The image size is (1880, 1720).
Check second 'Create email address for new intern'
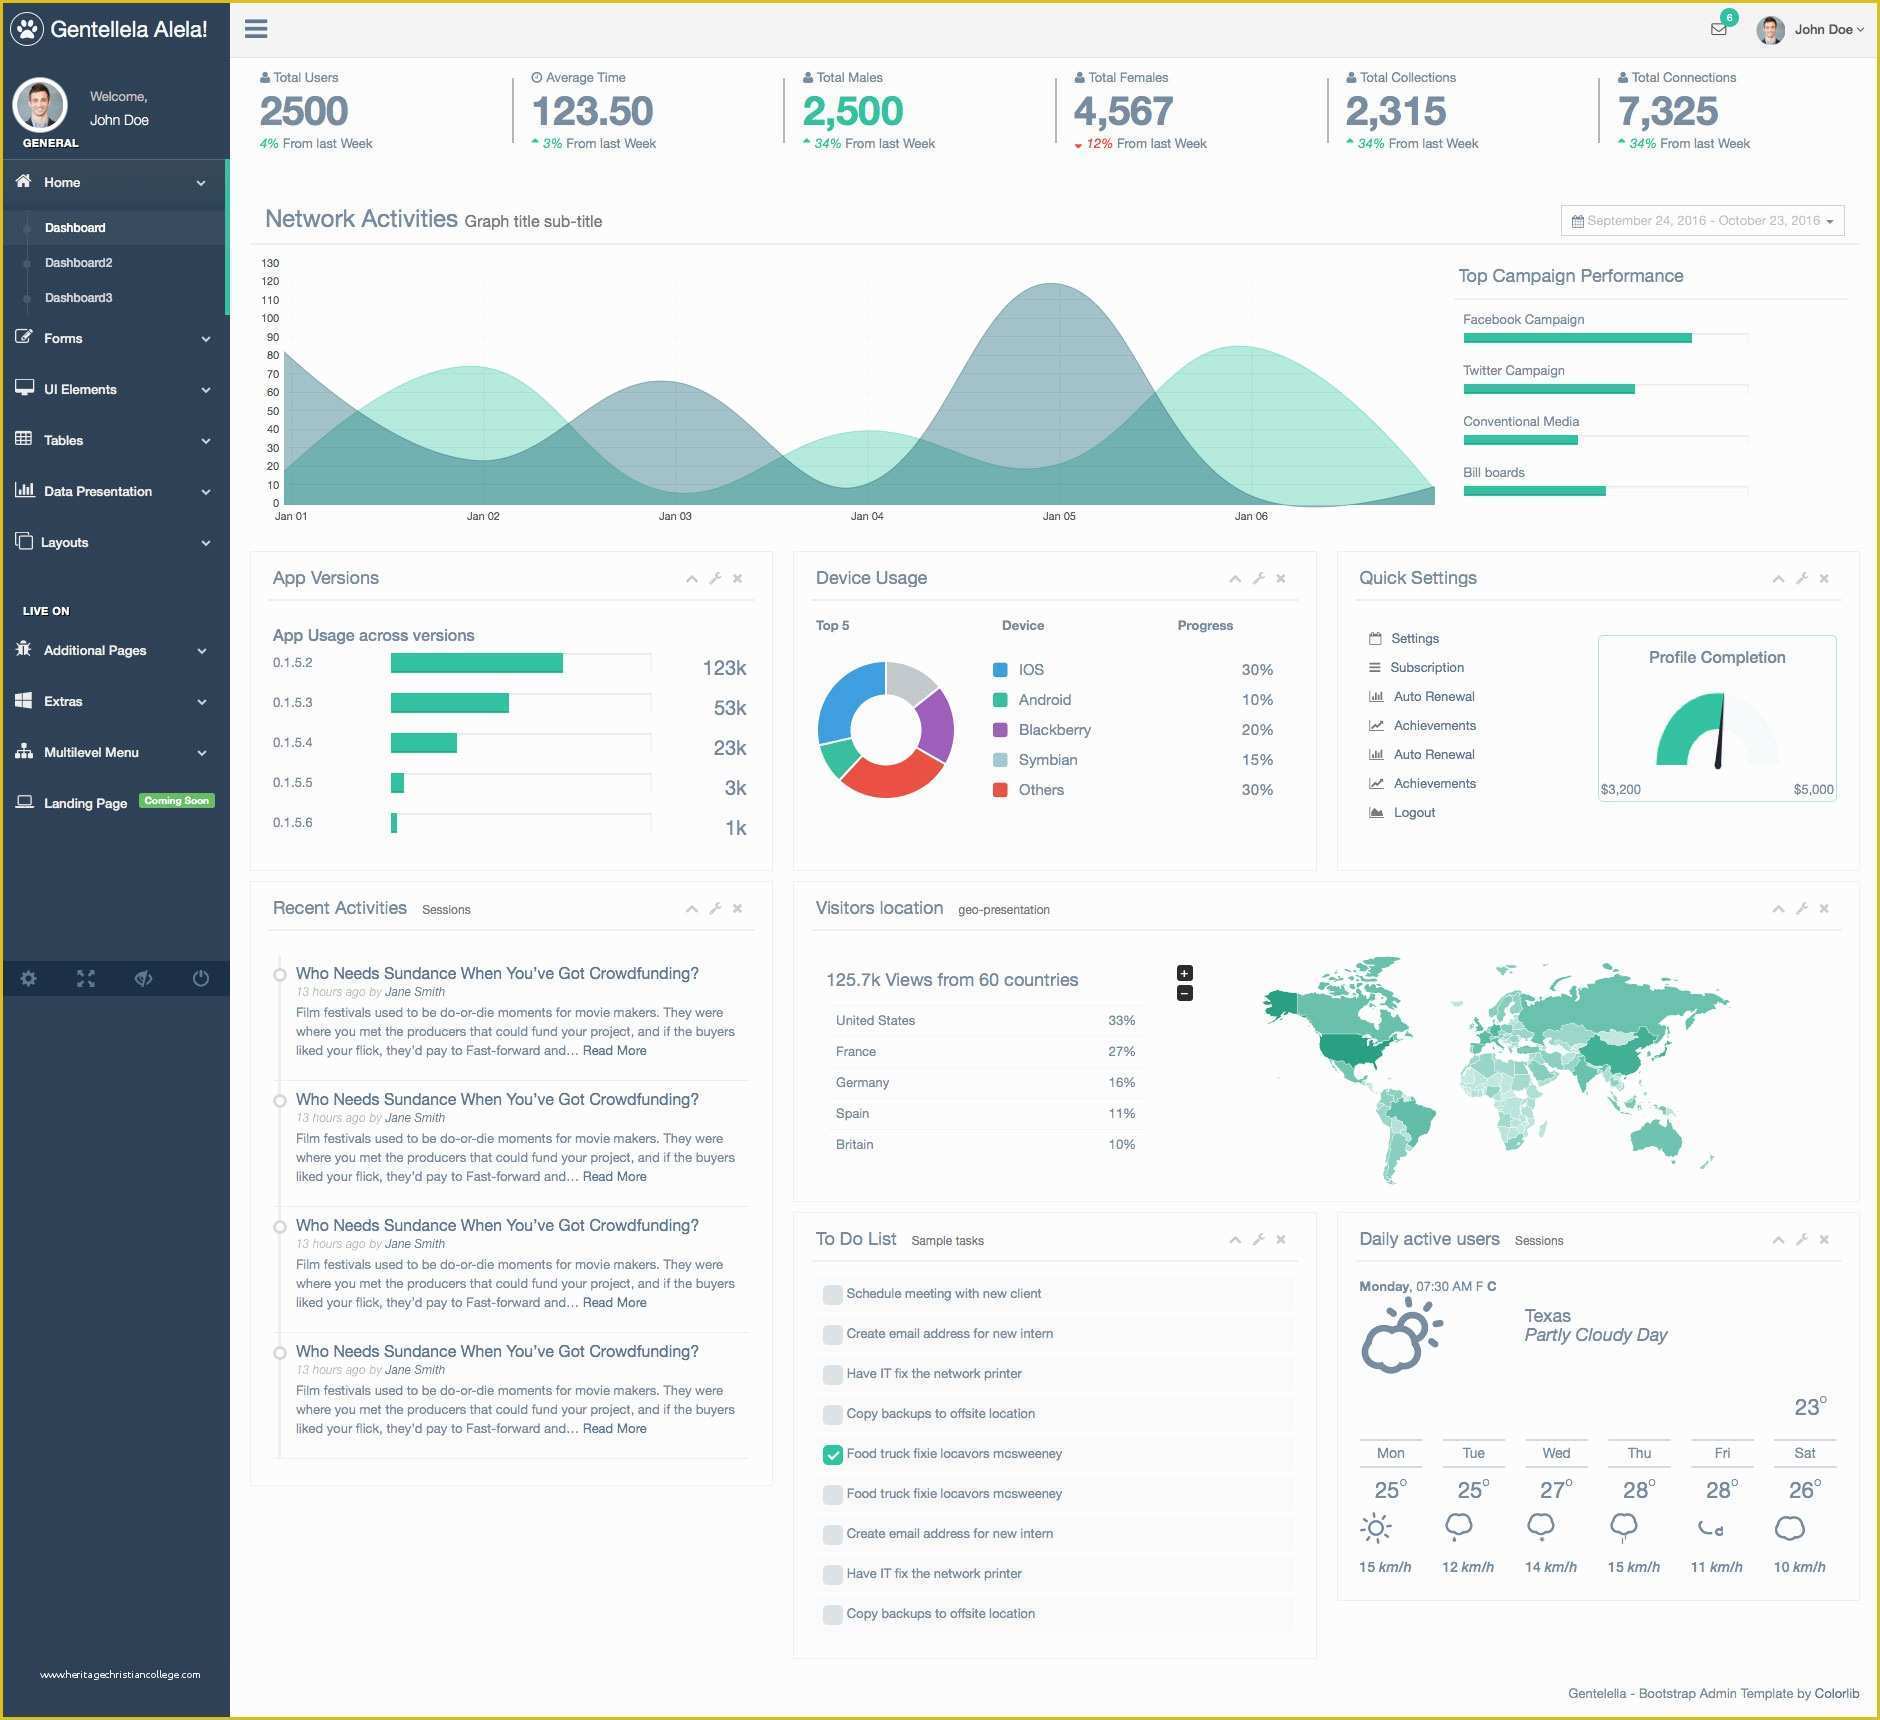click(x=832, y=1534)
